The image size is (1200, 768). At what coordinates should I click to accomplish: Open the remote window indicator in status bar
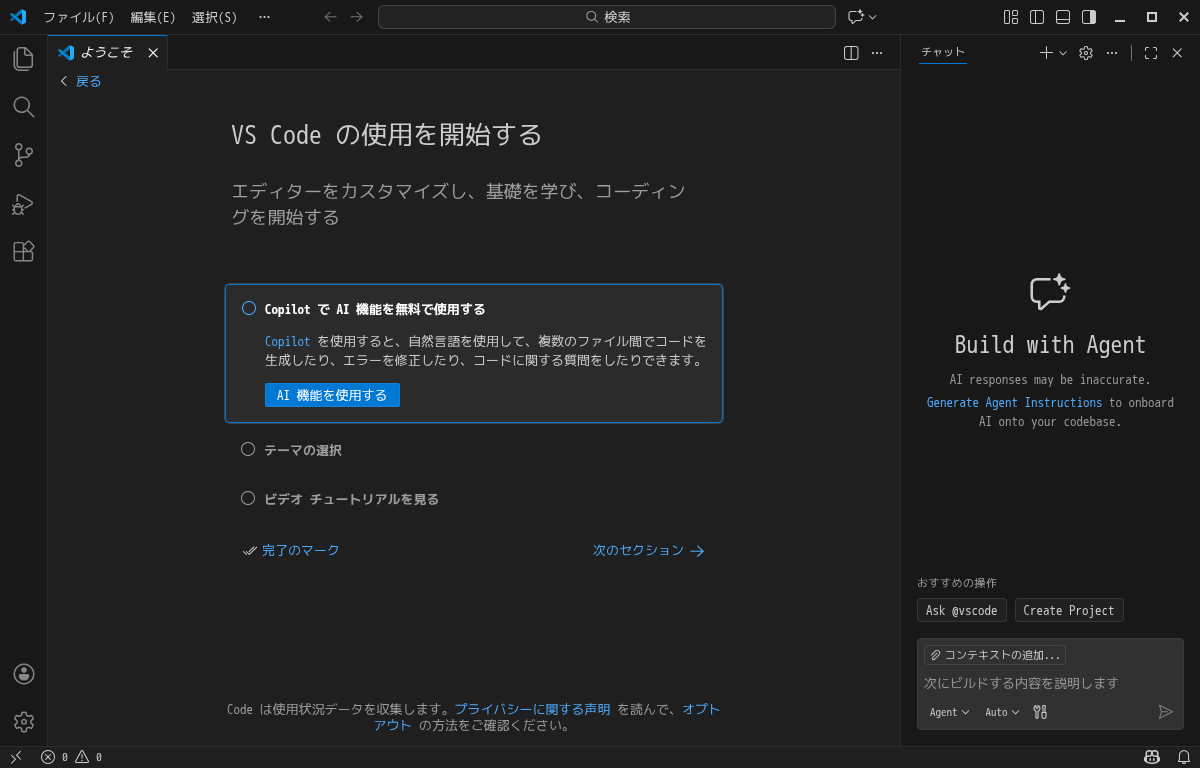tap(16, 757)
